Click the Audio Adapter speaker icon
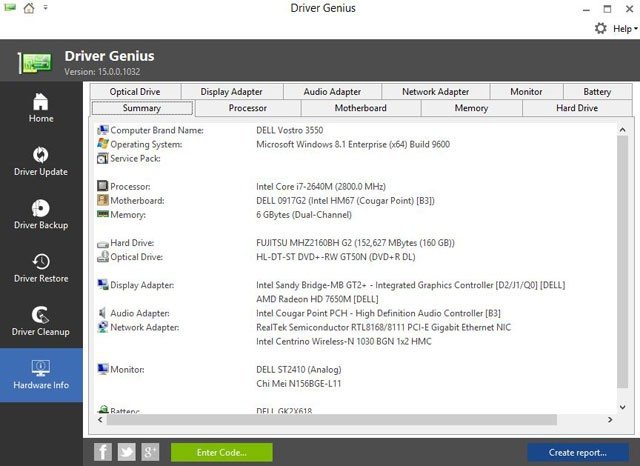 pos(102,313)
